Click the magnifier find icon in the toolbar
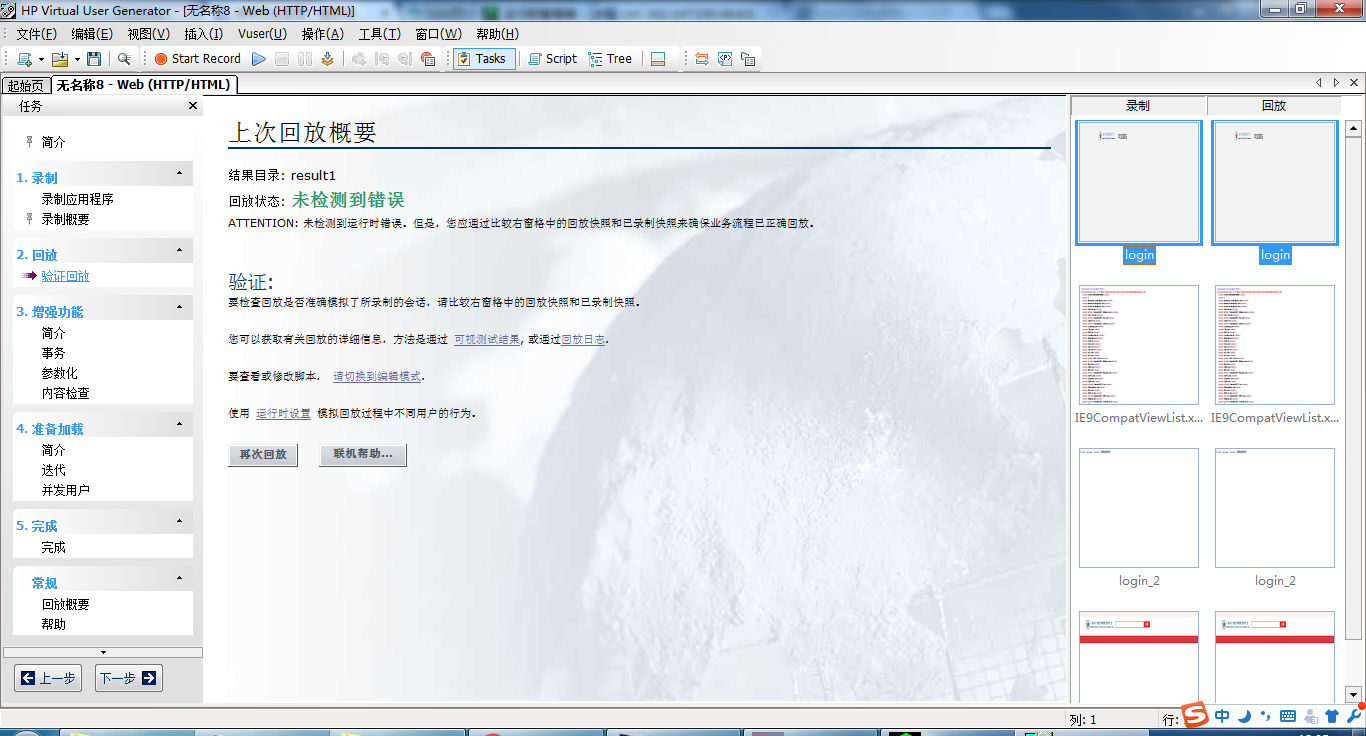The image size is (1366, 736). (x=124, y=59)
